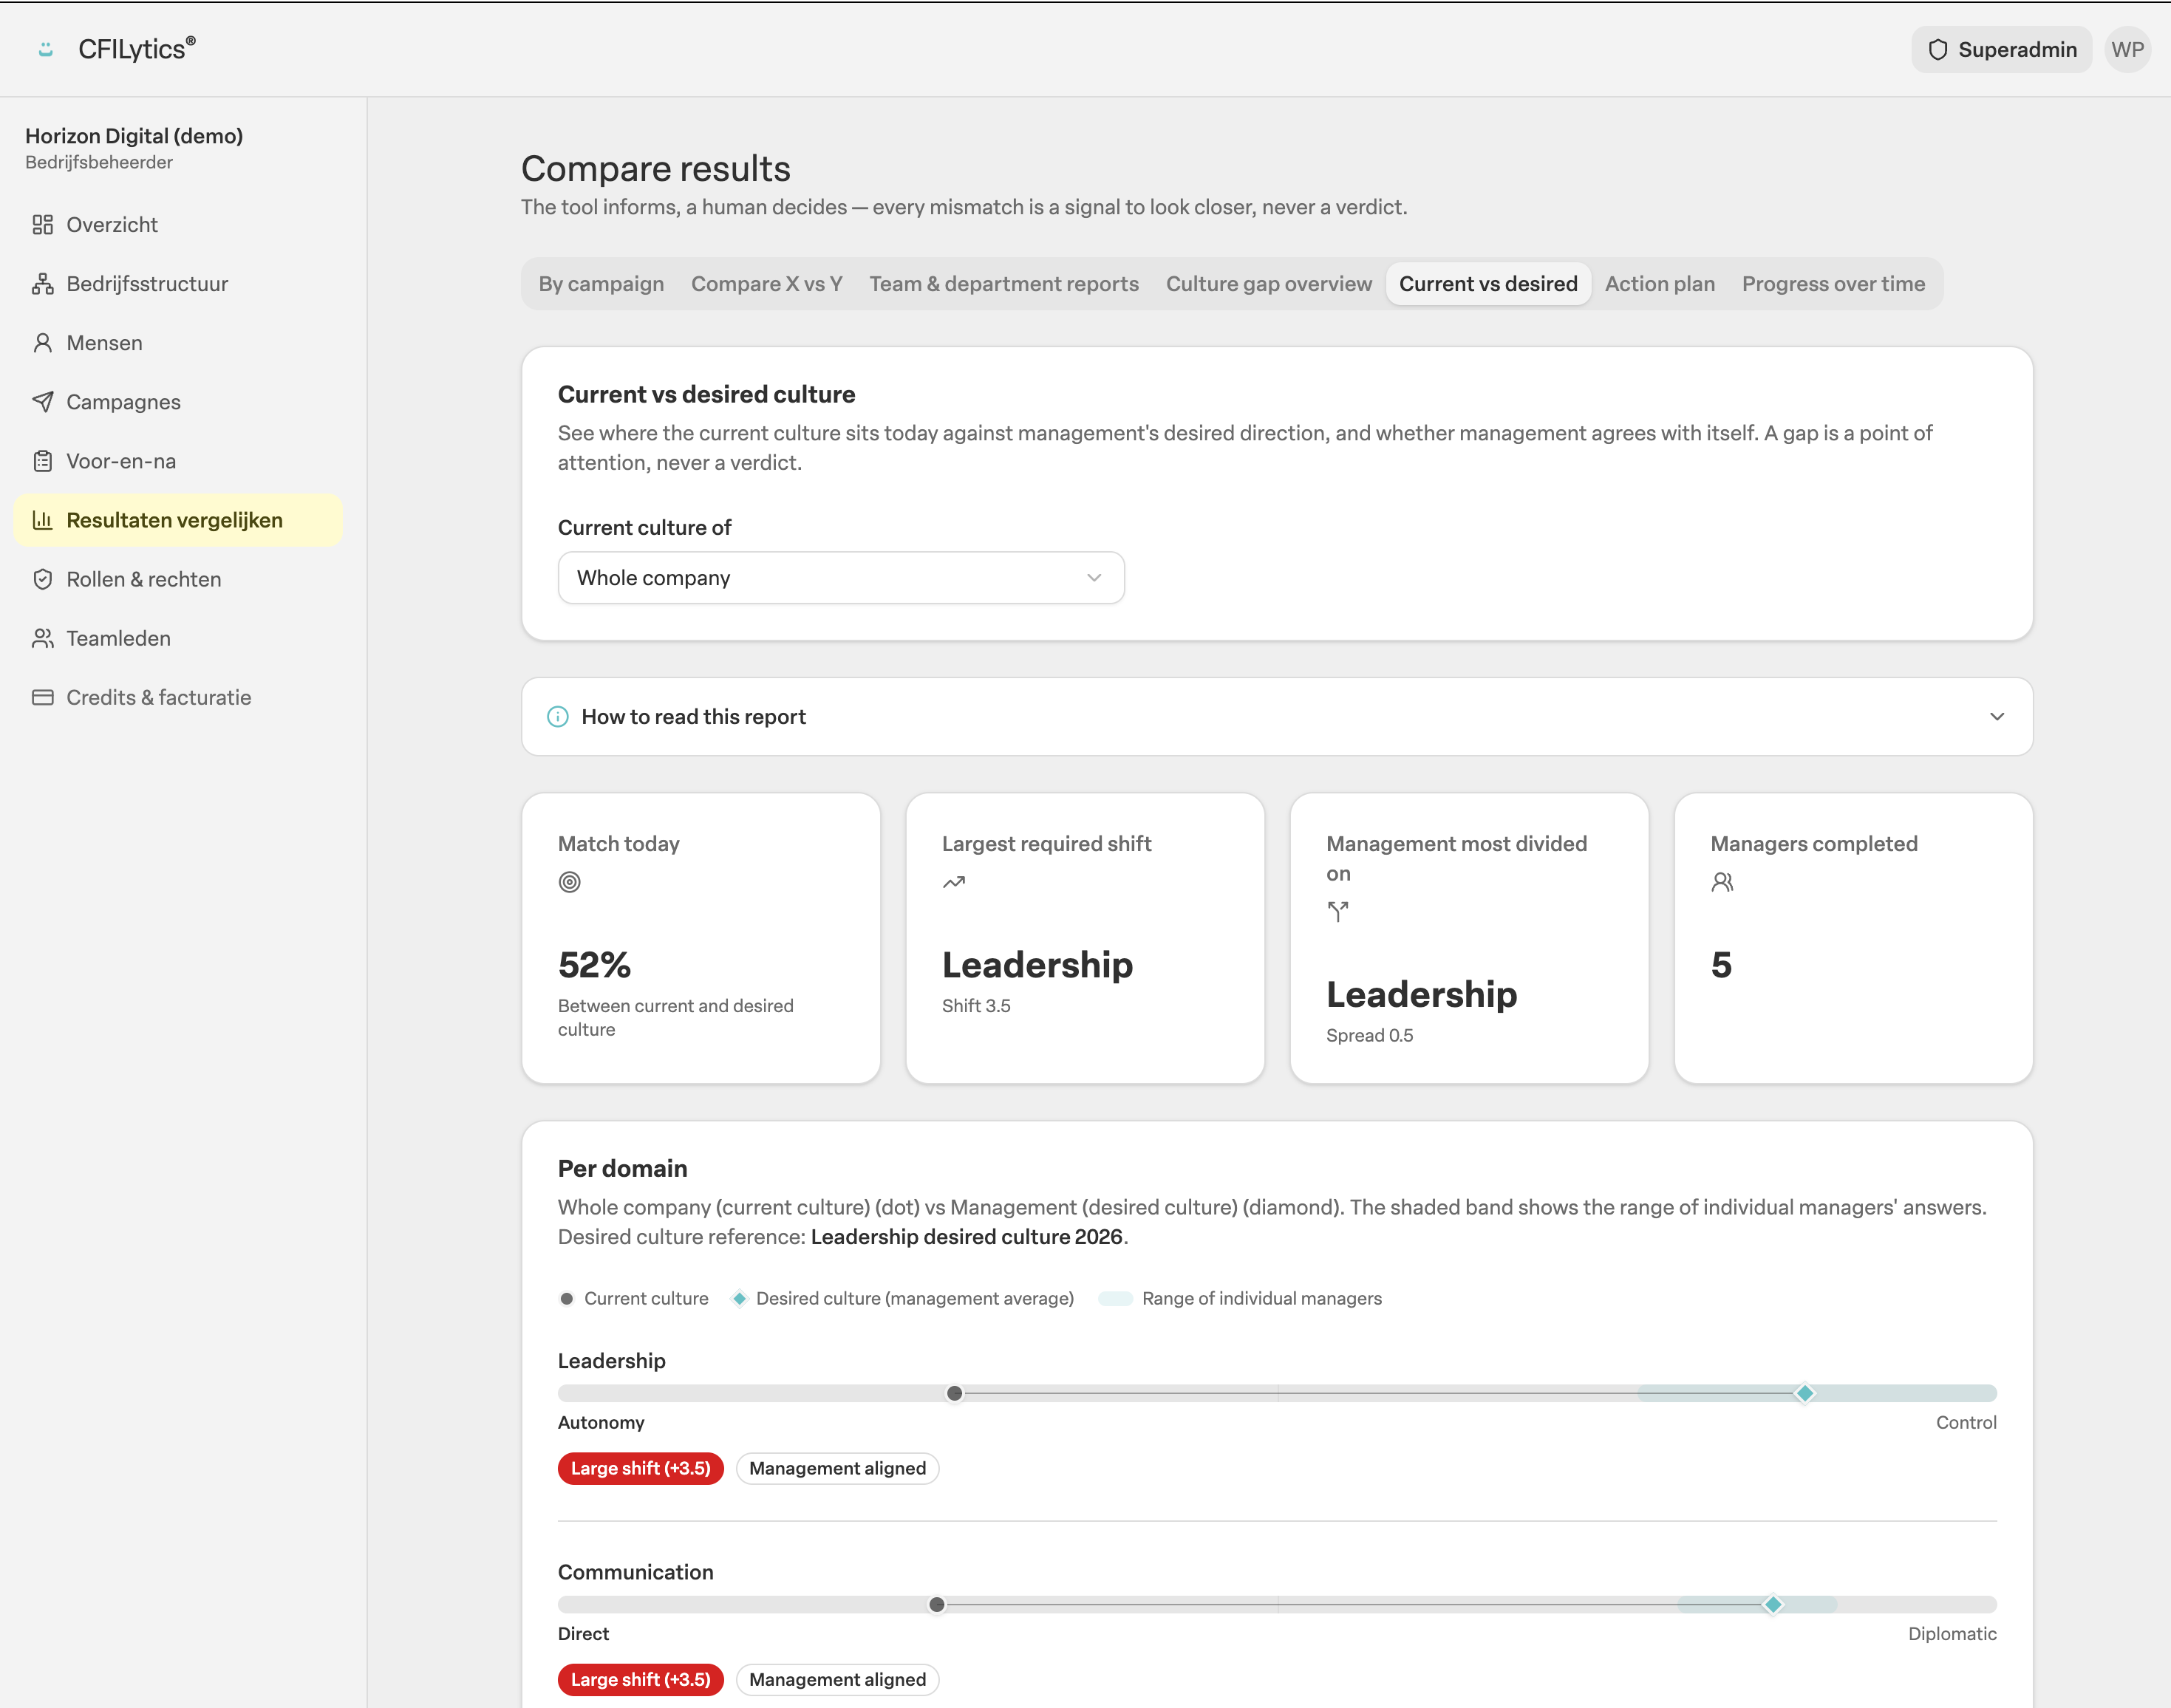The image size is (2171, 1708).
Task: Click the Resultaten vergelijken bar-chart icon
Action: coord(42,519)
